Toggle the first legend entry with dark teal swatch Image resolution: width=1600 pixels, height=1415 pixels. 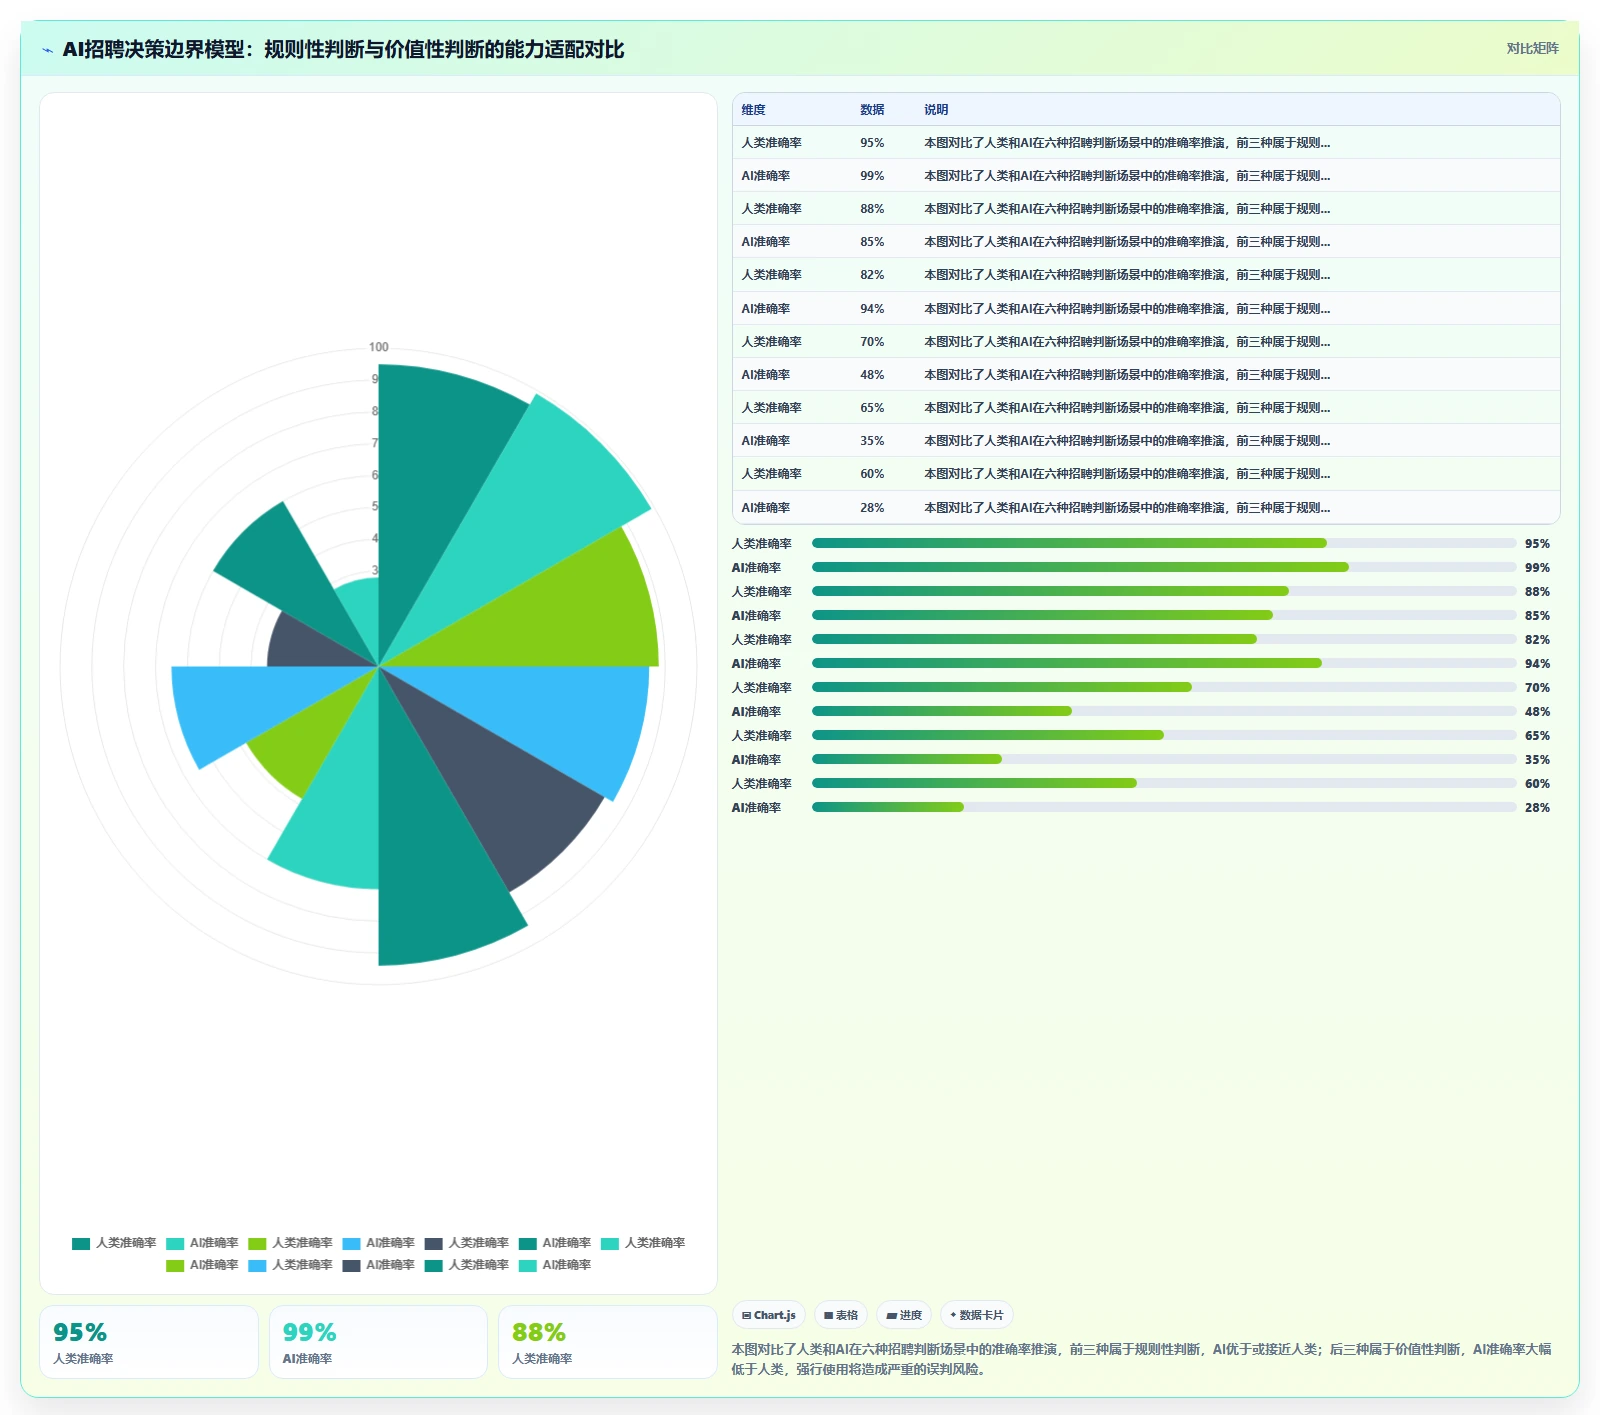(x=113, y=1243)
